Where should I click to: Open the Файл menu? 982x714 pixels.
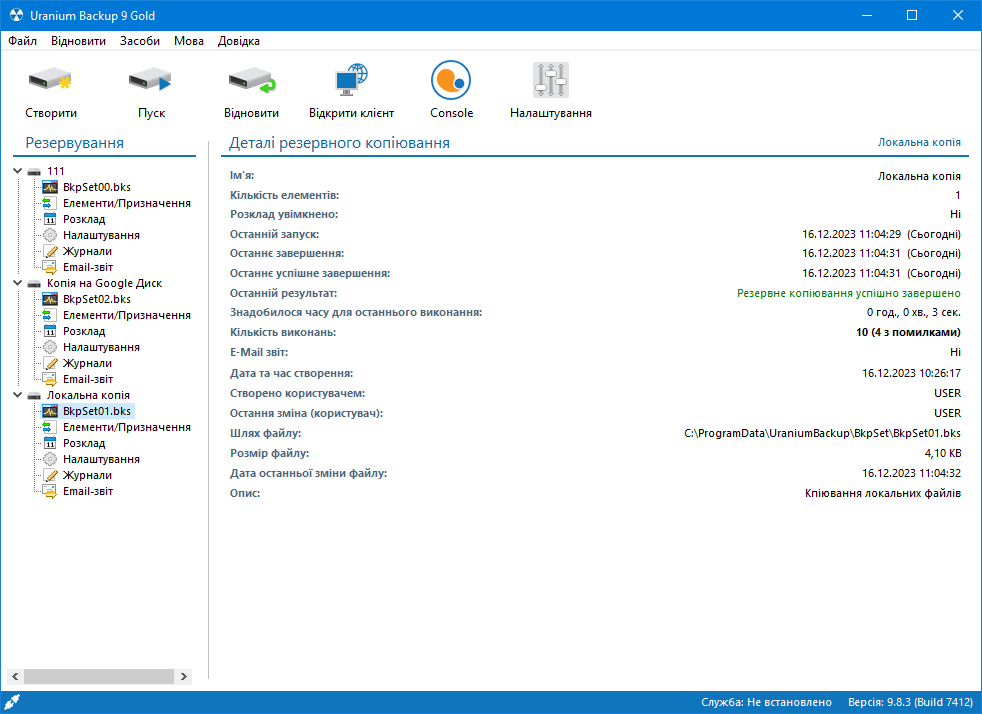click(x=23, y=41)
